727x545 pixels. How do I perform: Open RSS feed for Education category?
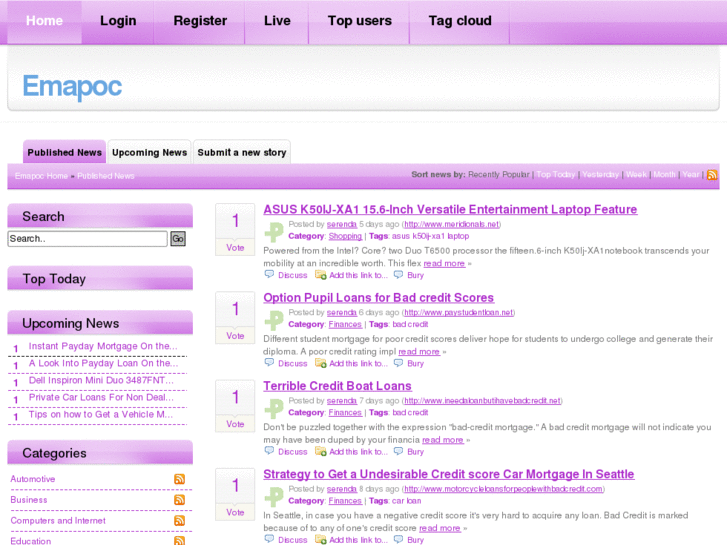tap(179, 541)
